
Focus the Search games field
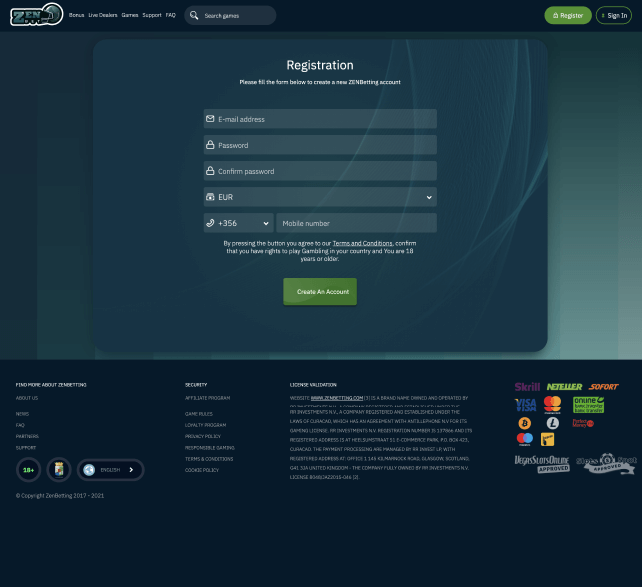point(230,16)
